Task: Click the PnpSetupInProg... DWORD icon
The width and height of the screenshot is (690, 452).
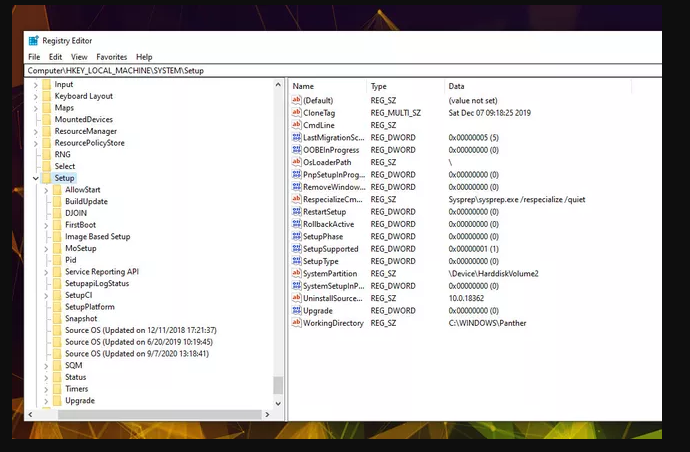Action: point(297,174)
